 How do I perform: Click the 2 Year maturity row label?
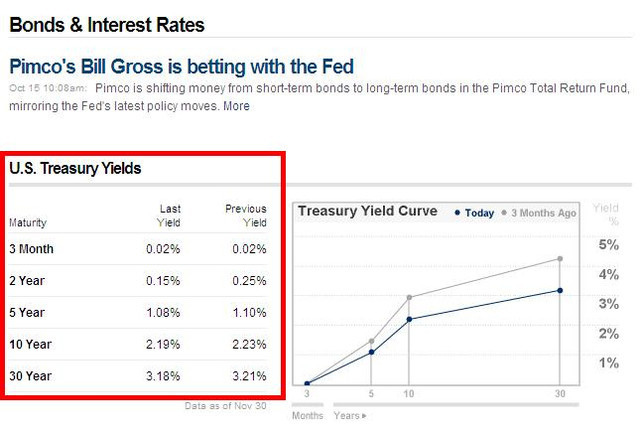pyautogui.click(x=27, y=281)
